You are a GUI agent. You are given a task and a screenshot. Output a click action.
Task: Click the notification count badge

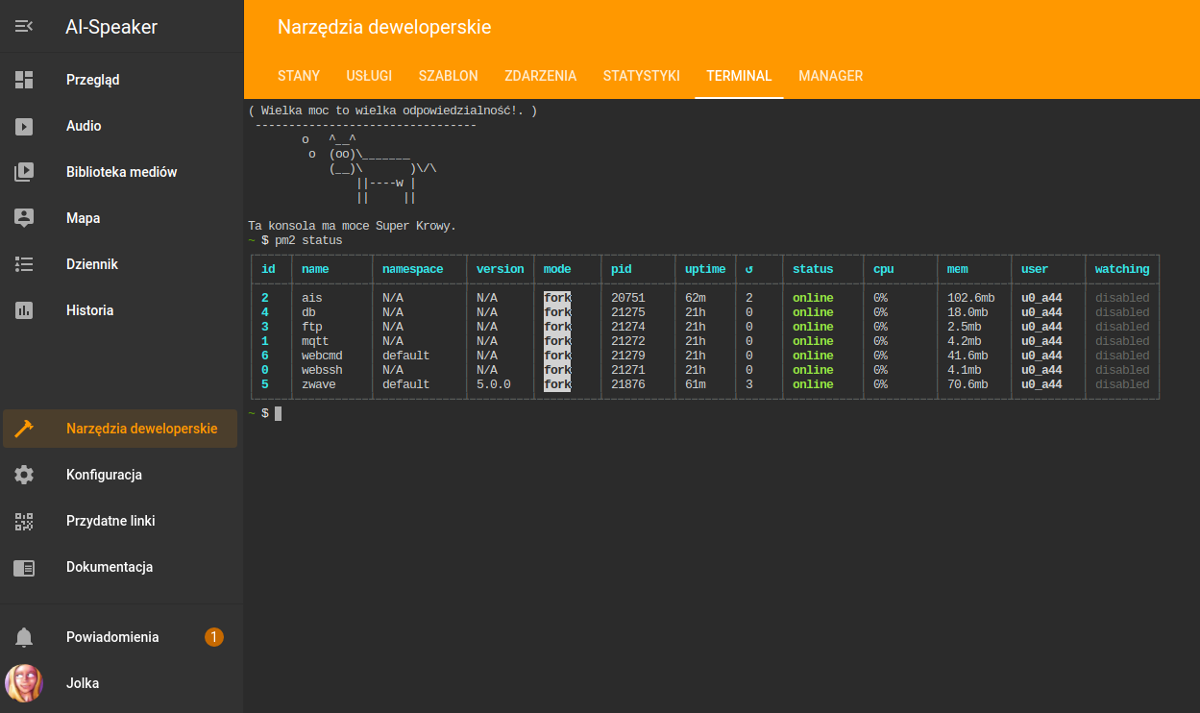coord(214,637)
